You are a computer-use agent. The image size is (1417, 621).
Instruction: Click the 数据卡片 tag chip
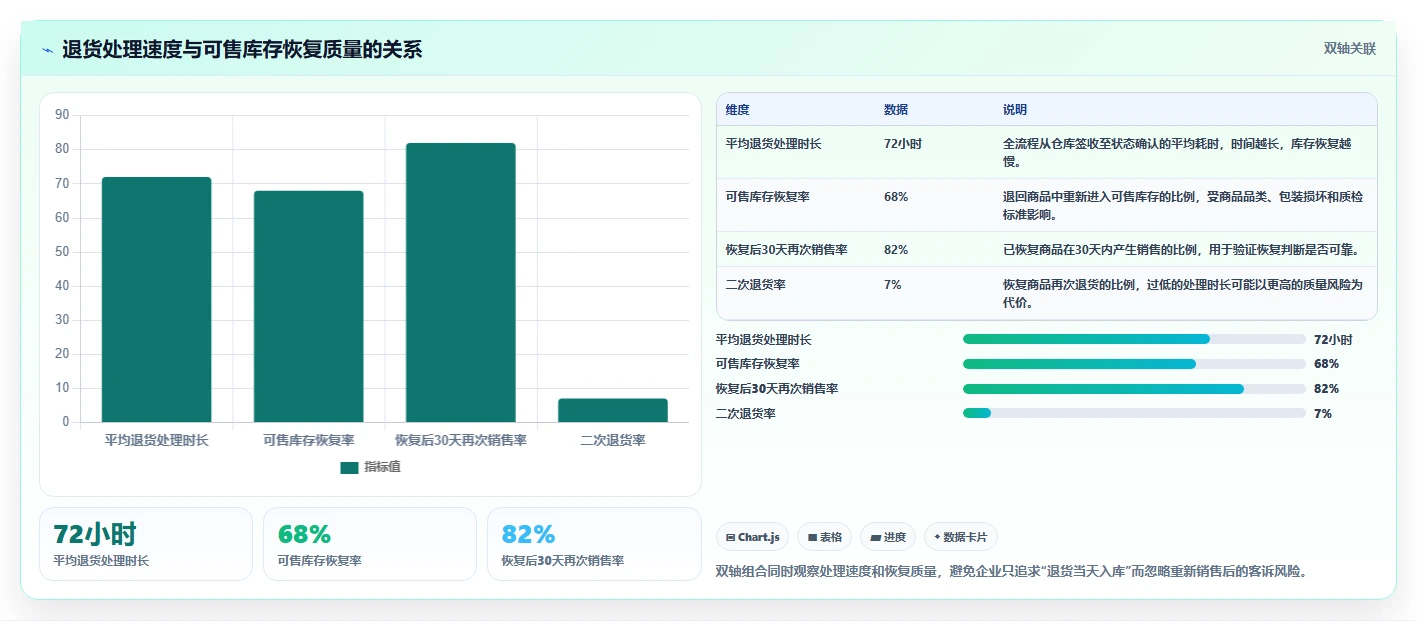(x=961, y=537)
